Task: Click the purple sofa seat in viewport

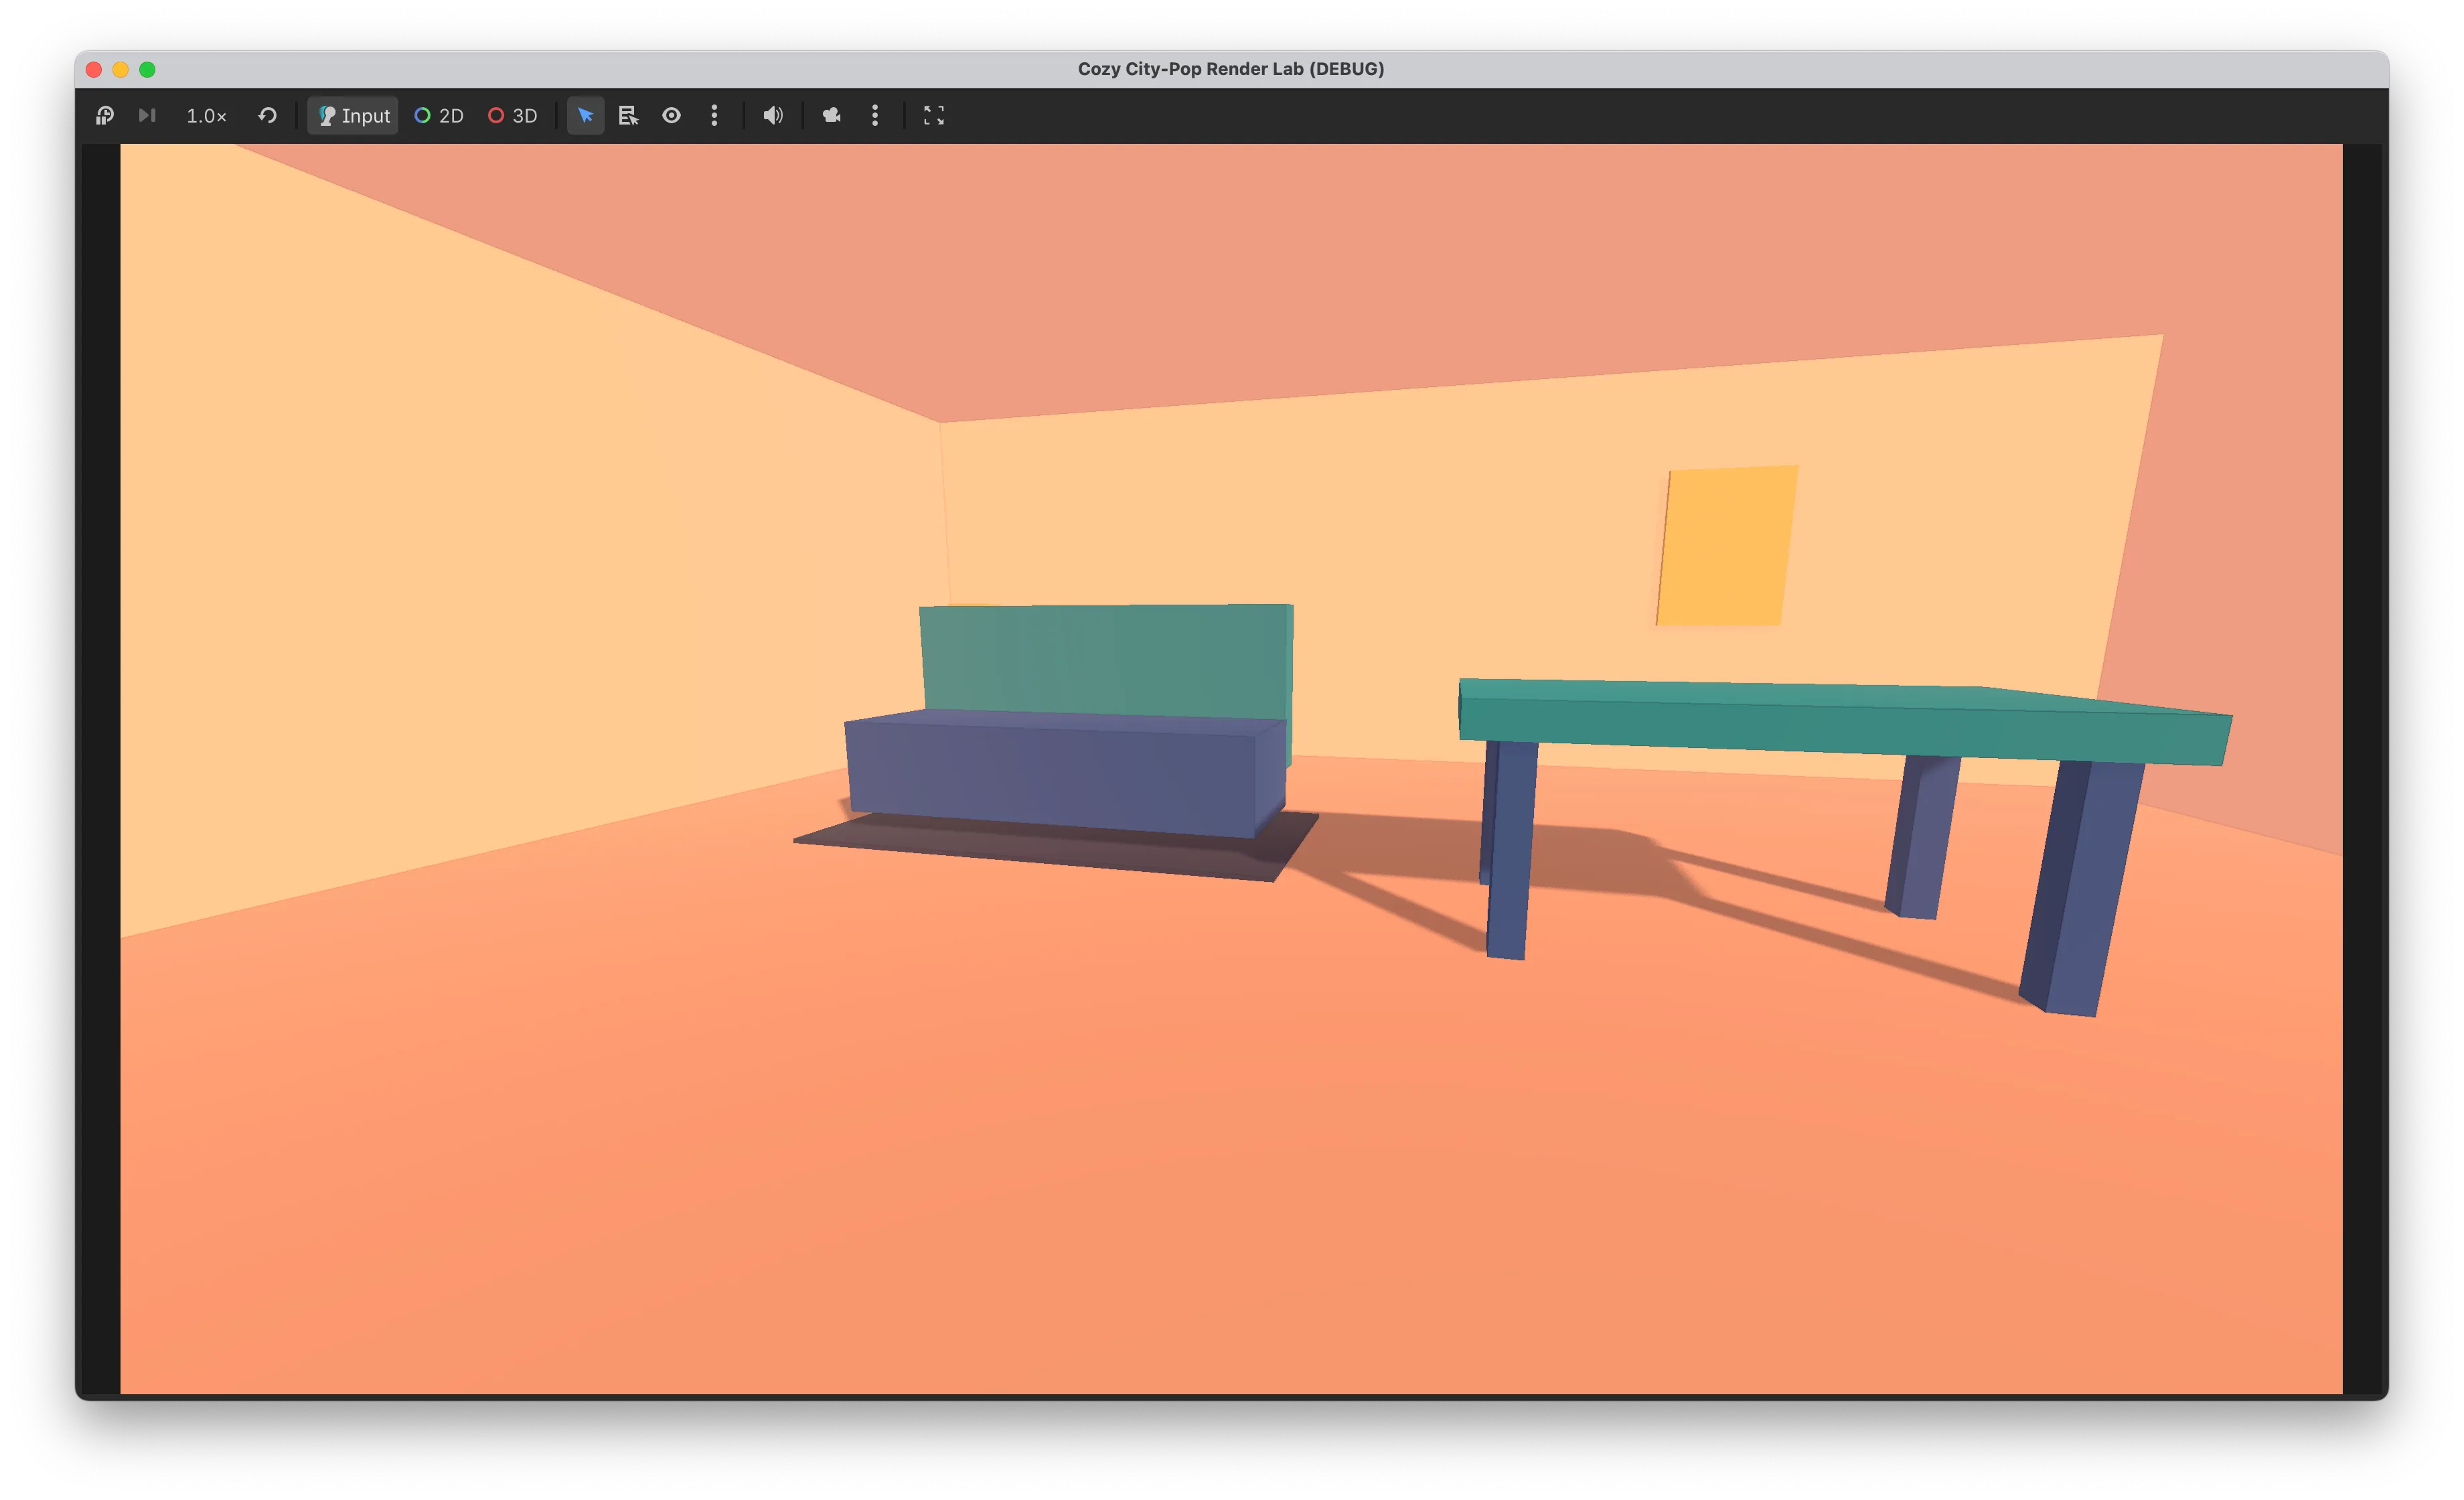Action: tap(1065, 773)
